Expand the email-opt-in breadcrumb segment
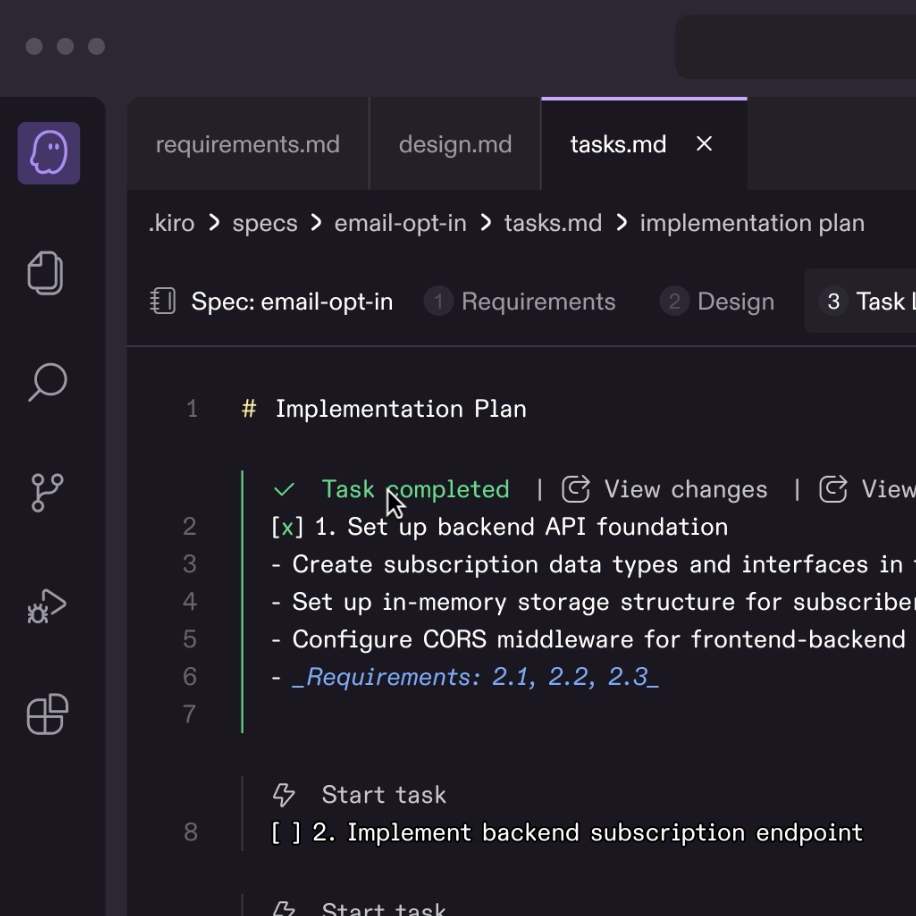 pyautogui.click(x=400, y=223)
